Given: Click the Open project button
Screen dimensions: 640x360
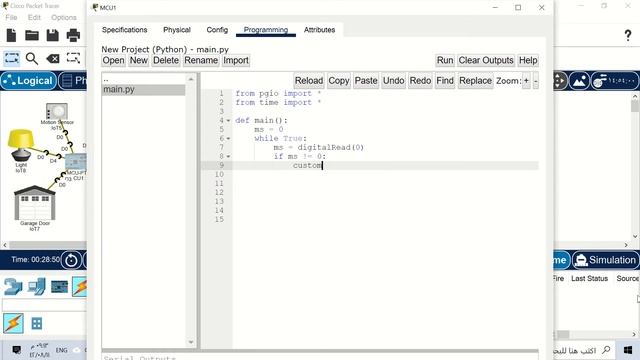Looking at the screenshot, I should pyautogui.click(x=113, y=60).
